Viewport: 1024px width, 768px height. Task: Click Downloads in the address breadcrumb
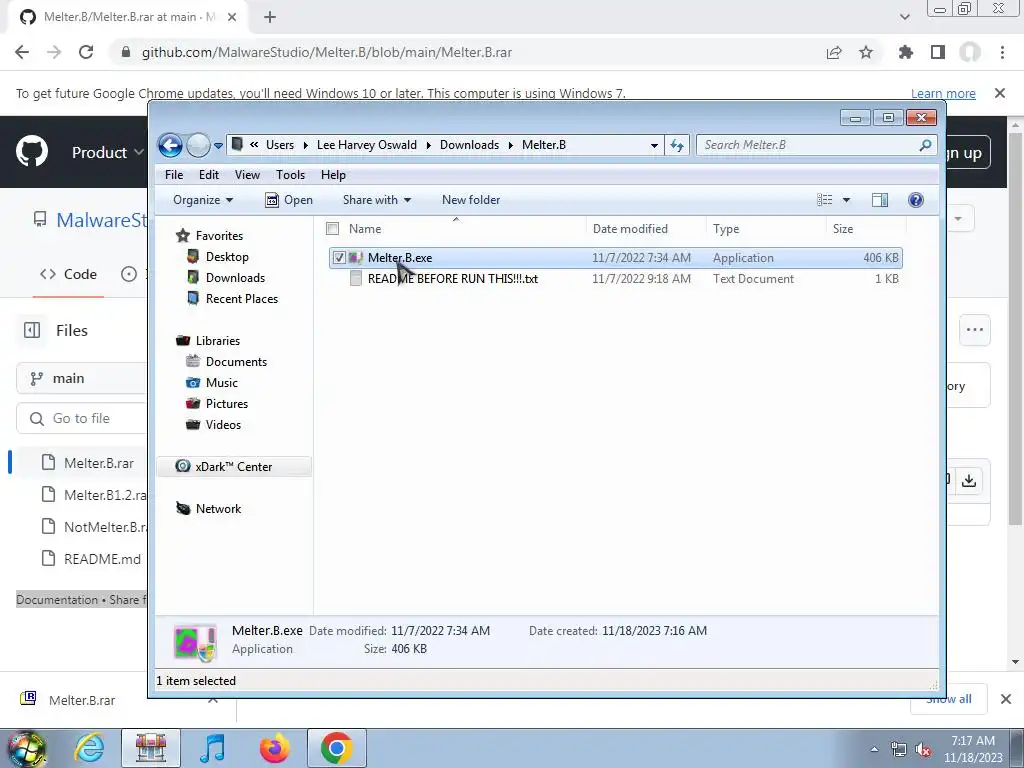(x=469, y=145)
